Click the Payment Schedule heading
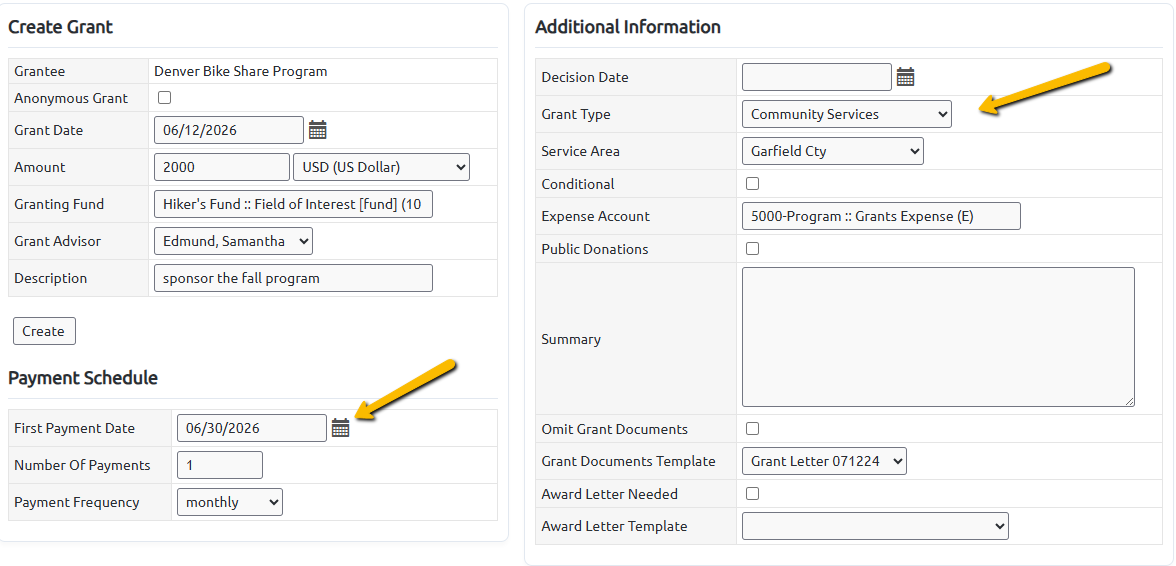Screen dimensions: 1176x566 point(83,378)
